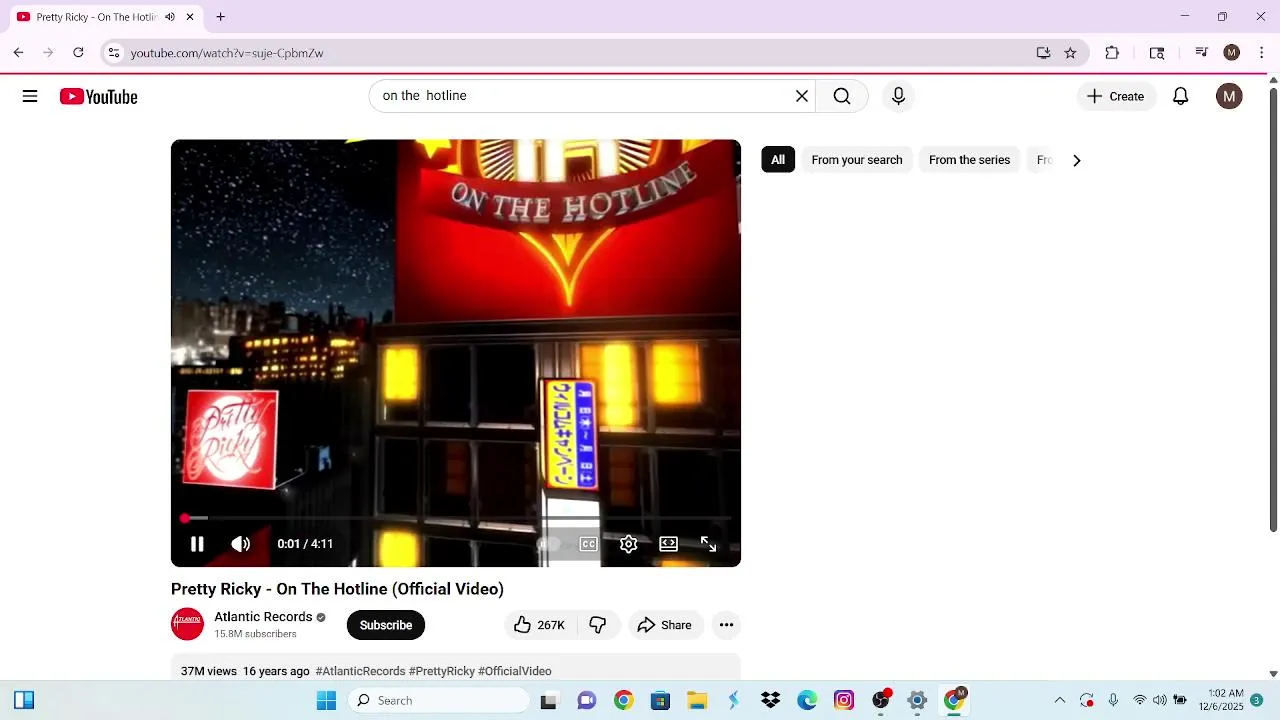This screenshot has width=1280, height=720.
Task: Switch to theater mode
Action: click(x=668, y=544)
